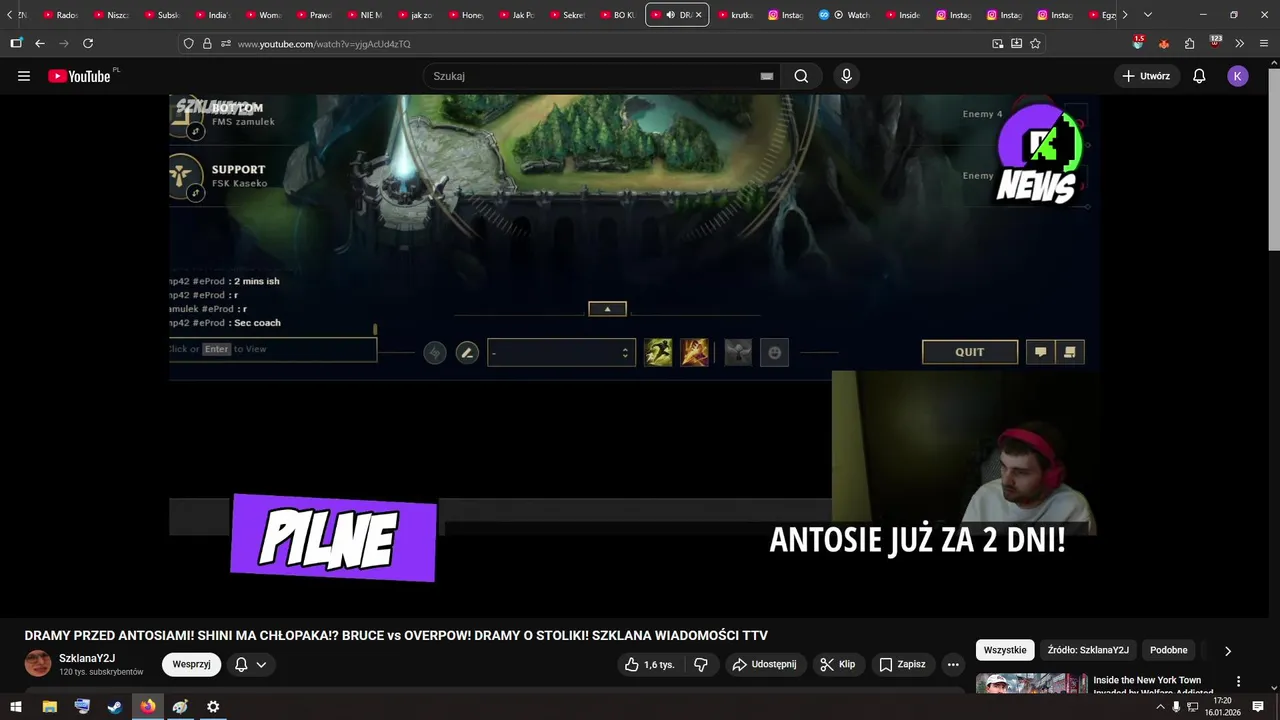
Task: Open Inside the New York Town thumbnail
Action: pyautogui.click(x=1031, y=683)
